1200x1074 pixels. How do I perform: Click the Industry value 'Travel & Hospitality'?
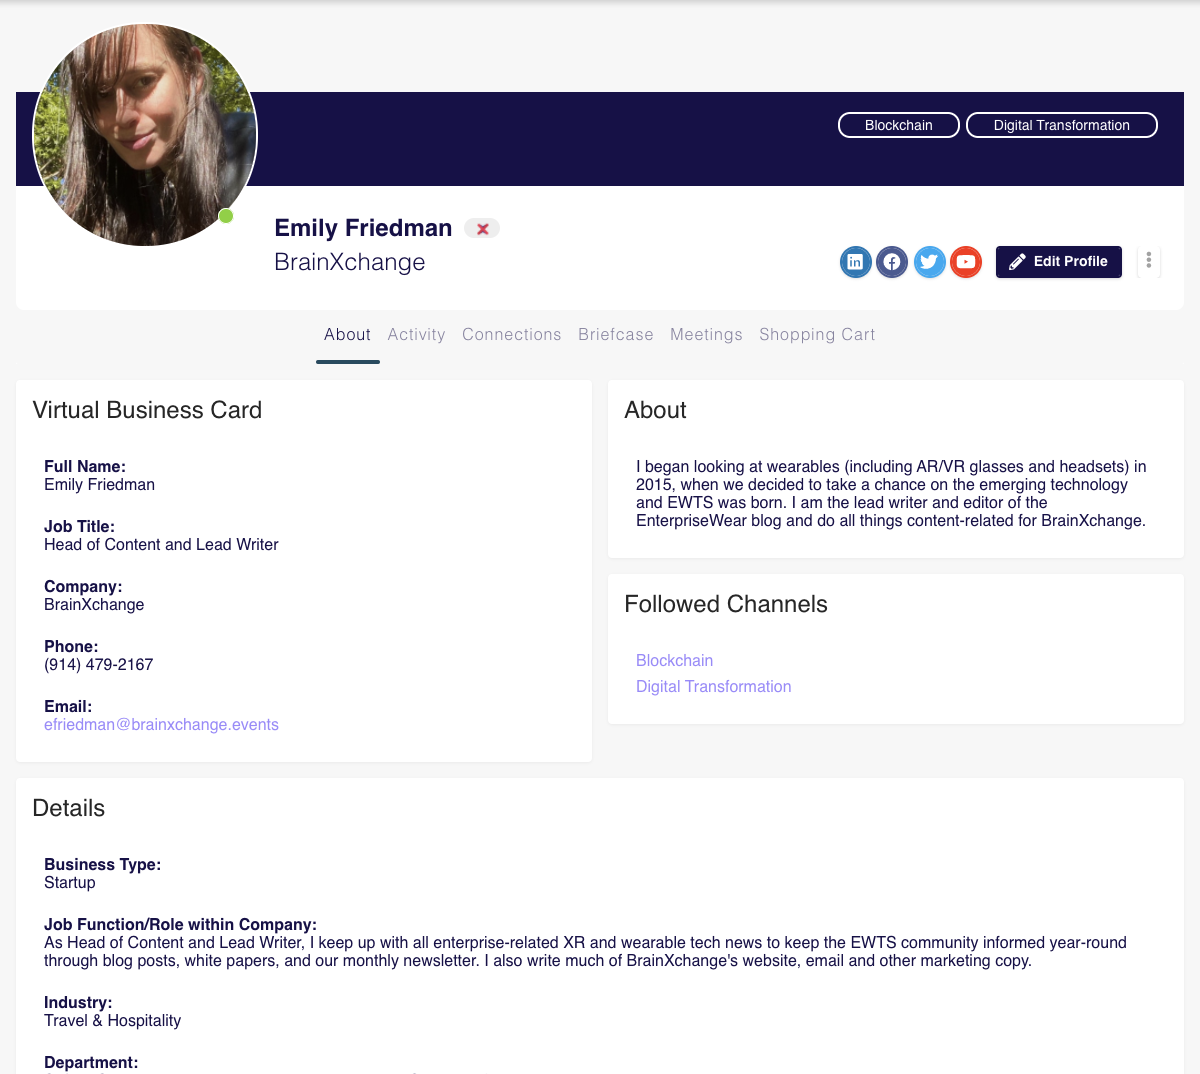(112, 1021)
